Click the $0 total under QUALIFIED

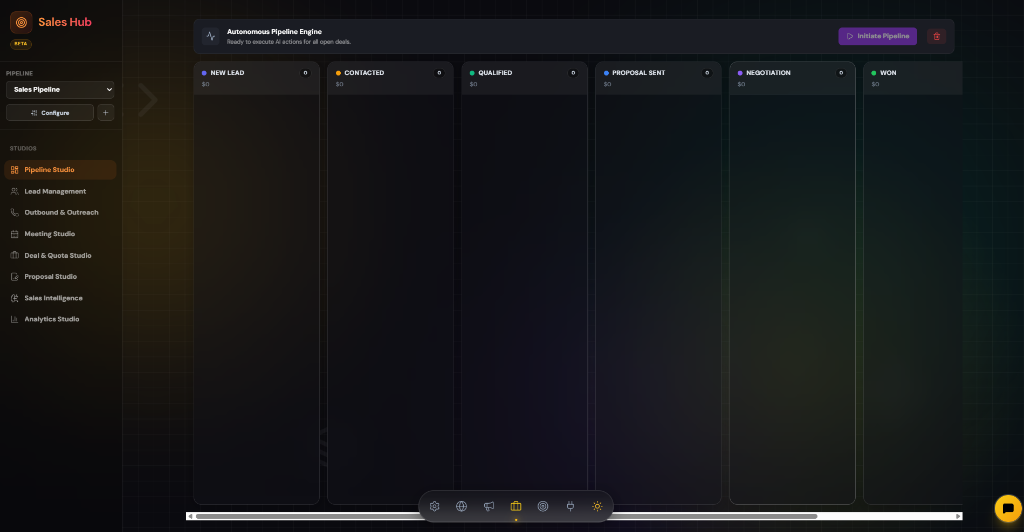[x=473, y=84]
